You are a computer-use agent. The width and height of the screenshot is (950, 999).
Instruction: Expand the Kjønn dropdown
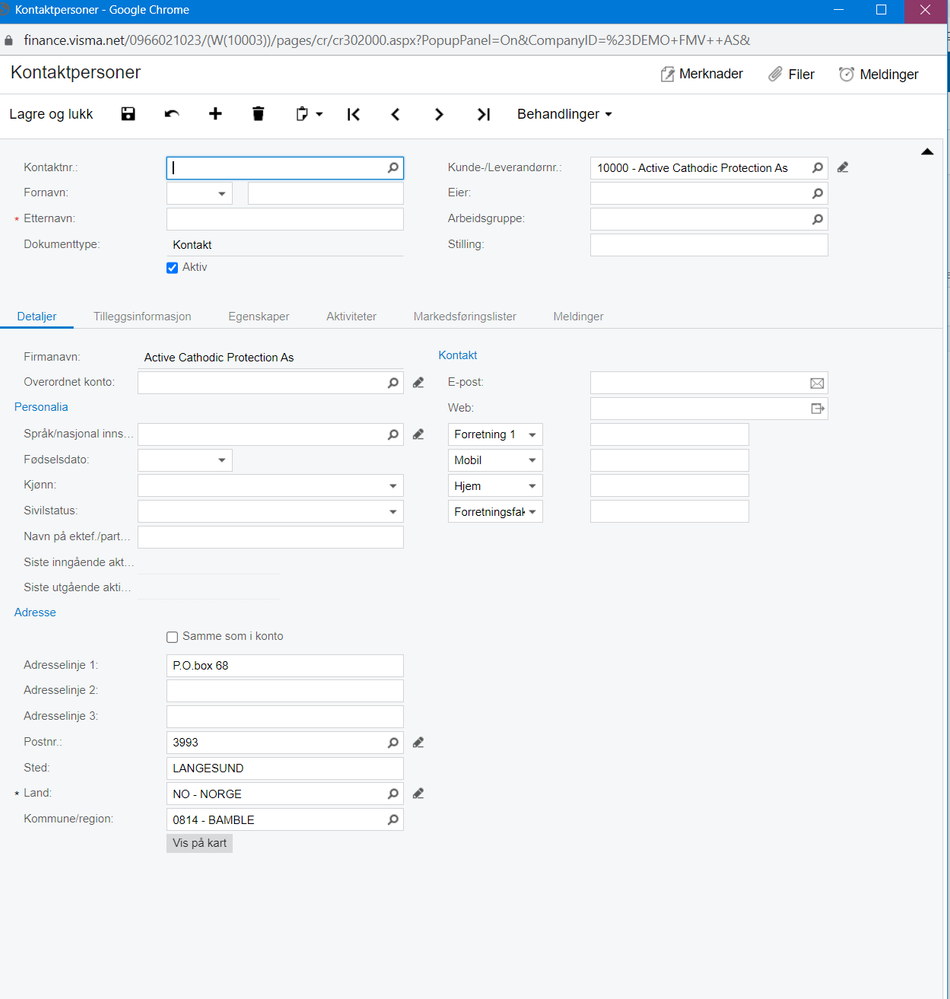pyautogui.click(x=393, y=486)
